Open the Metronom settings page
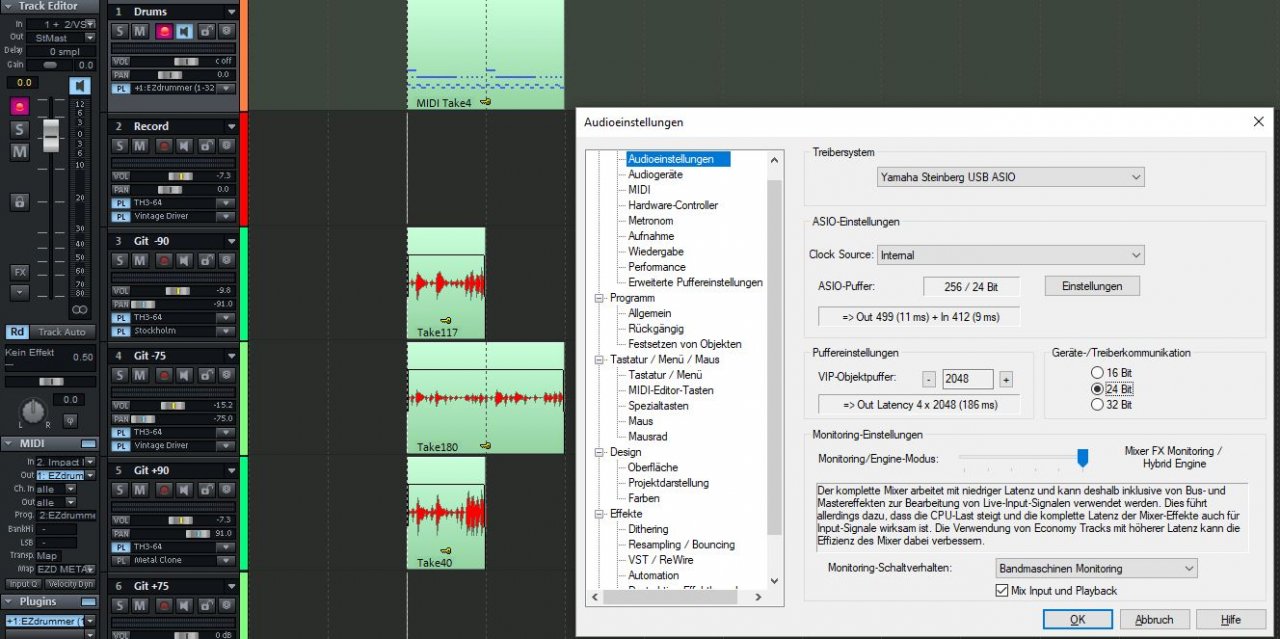The height and width of the screenshot is (639, 1280). tap(650, 221)
